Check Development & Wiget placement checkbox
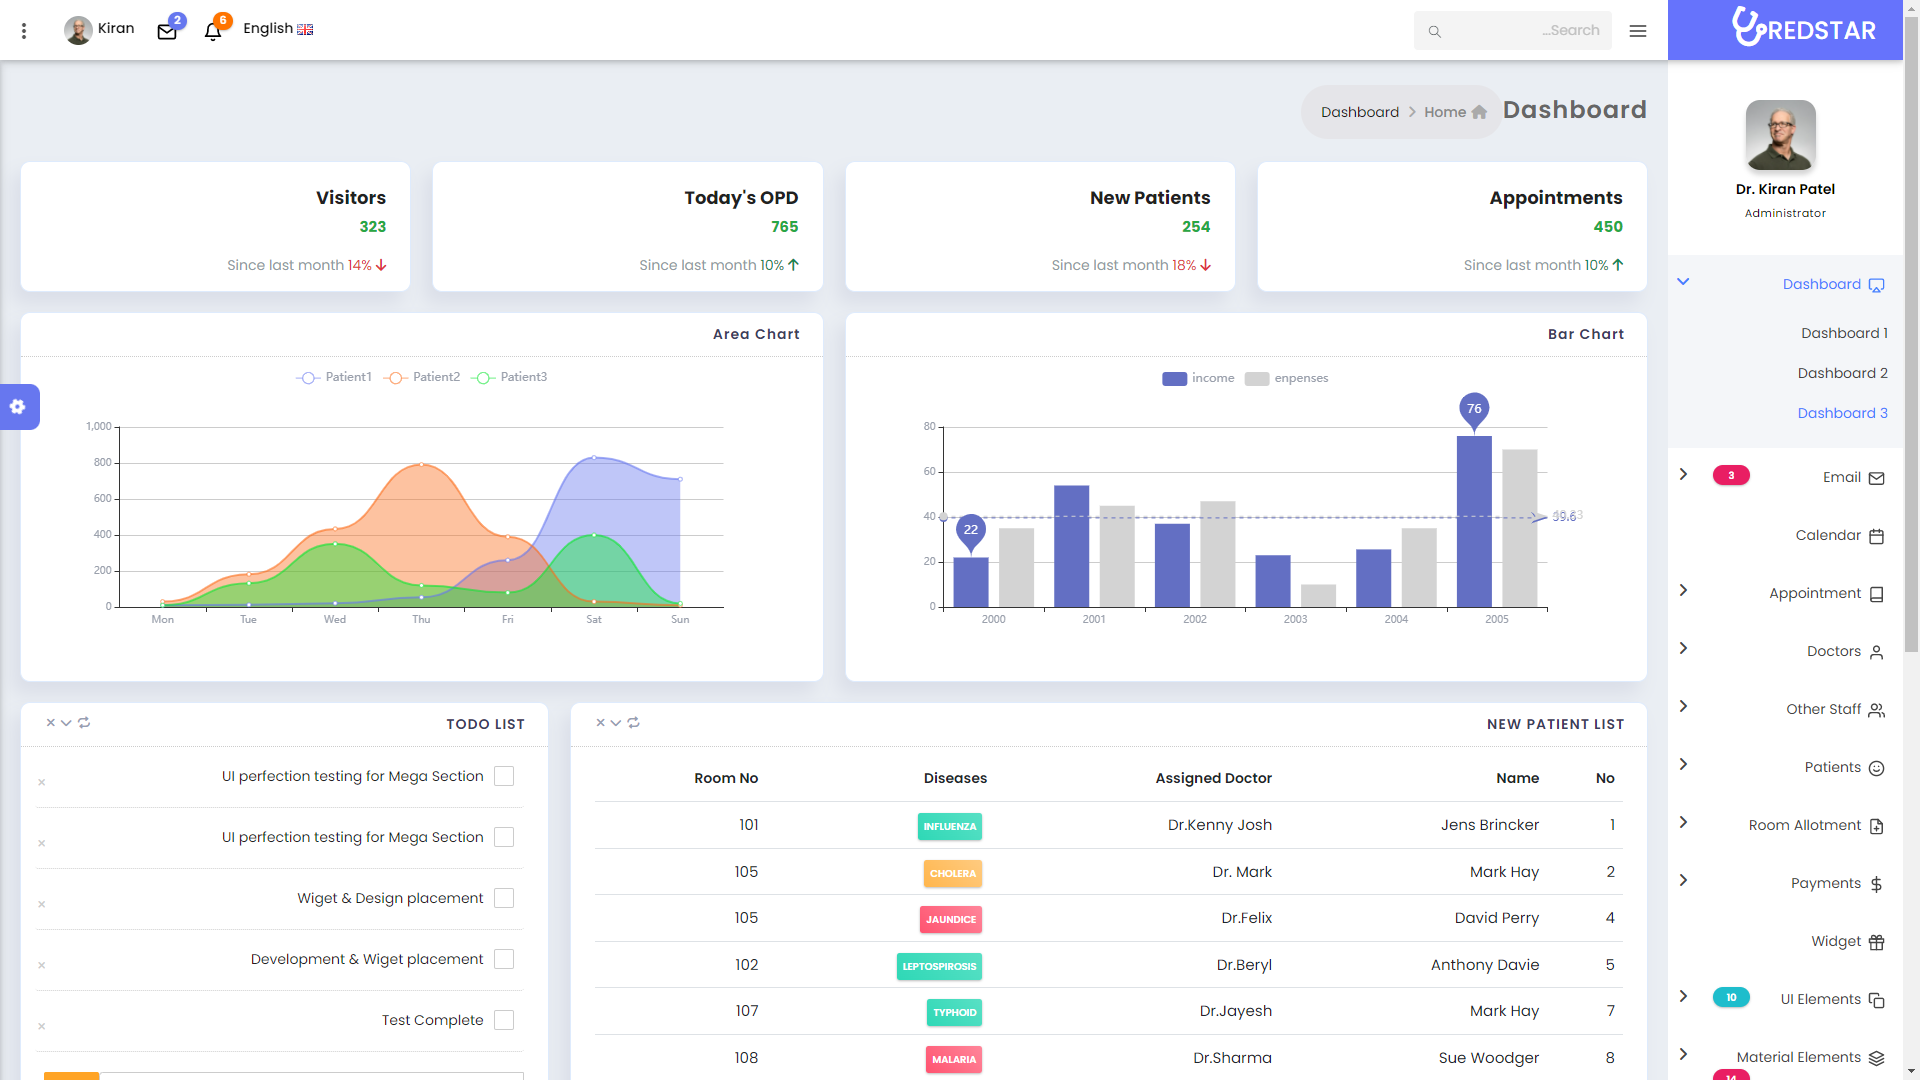This screenshot has height=1080, width=1920. coord(505,958)
